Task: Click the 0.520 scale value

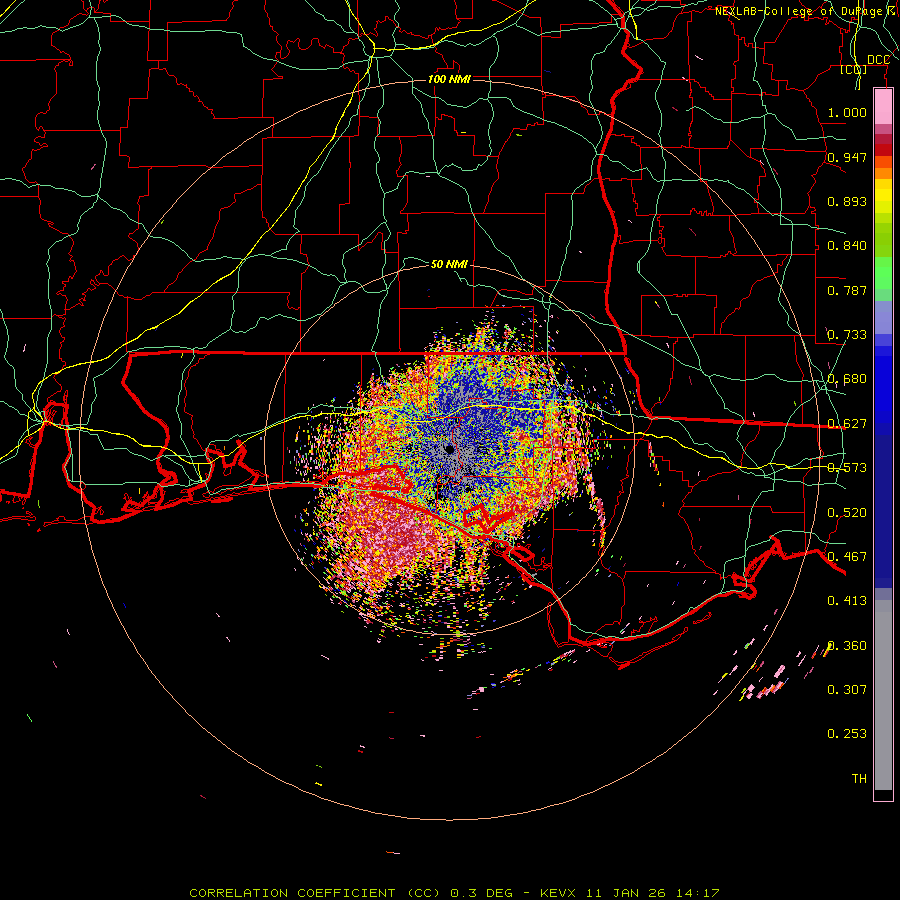Action: (x=847, y=513)
